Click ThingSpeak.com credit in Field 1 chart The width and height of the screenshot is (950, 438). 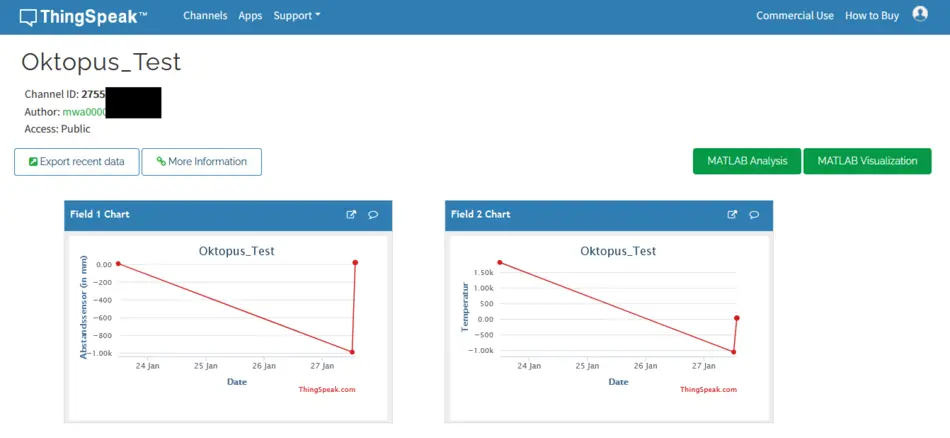click(x=326, y=390)
